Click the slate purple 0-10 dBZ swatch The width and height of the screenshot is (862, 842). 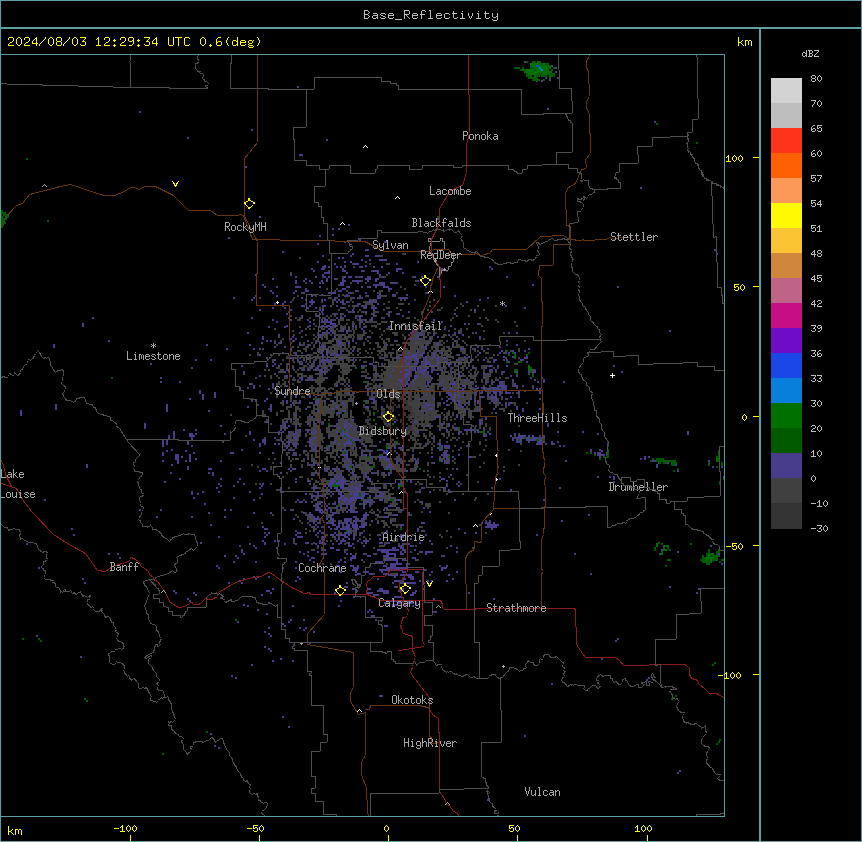[786, 466]
